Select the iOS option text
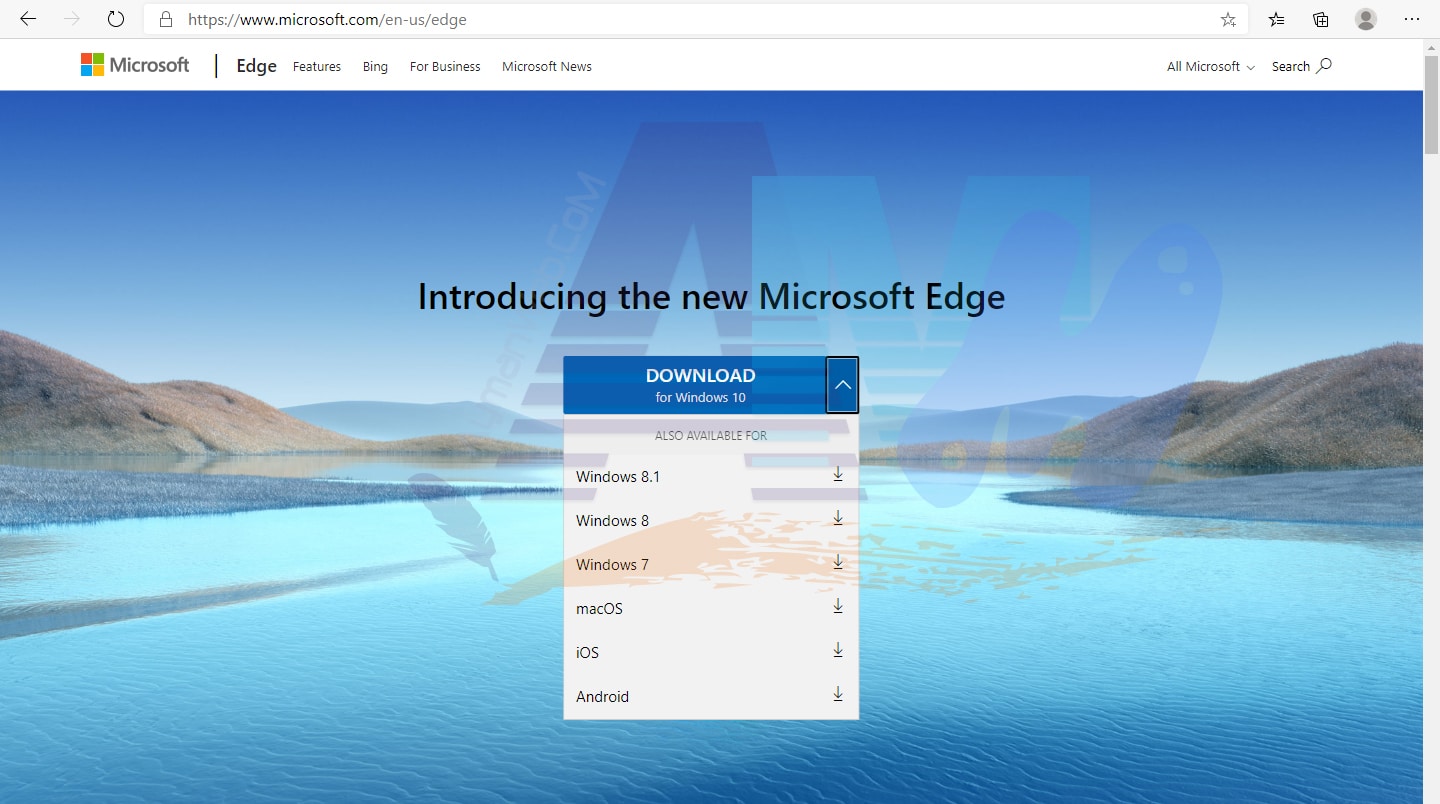This screenshot has width=1440, height=804. tap(587, 653)
